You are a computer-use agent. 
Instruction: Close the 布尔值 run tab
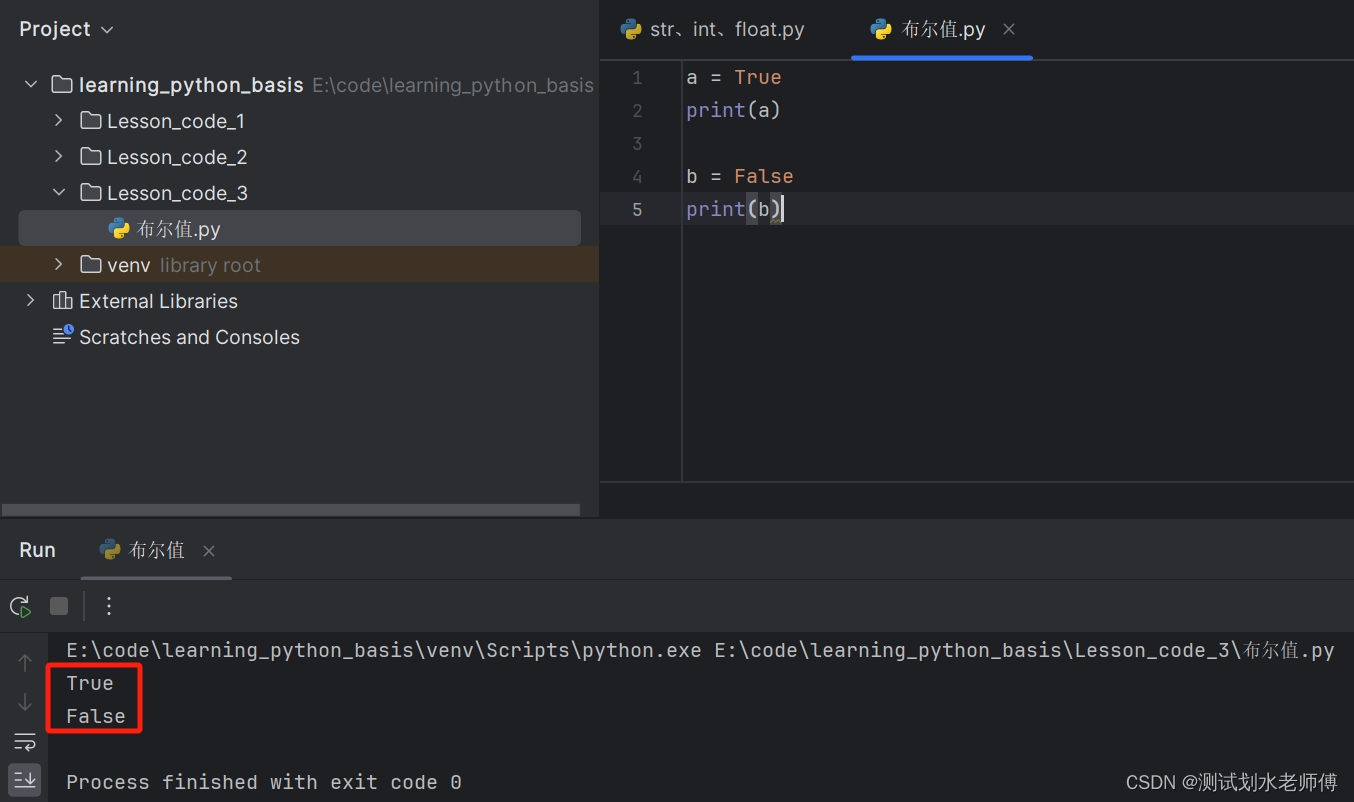pos(209,551)
